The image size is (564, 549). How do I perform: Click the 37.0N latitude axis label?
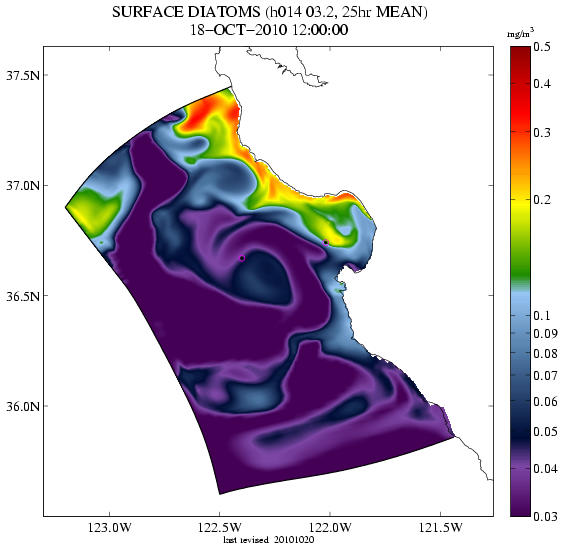(x=23, y=186)
